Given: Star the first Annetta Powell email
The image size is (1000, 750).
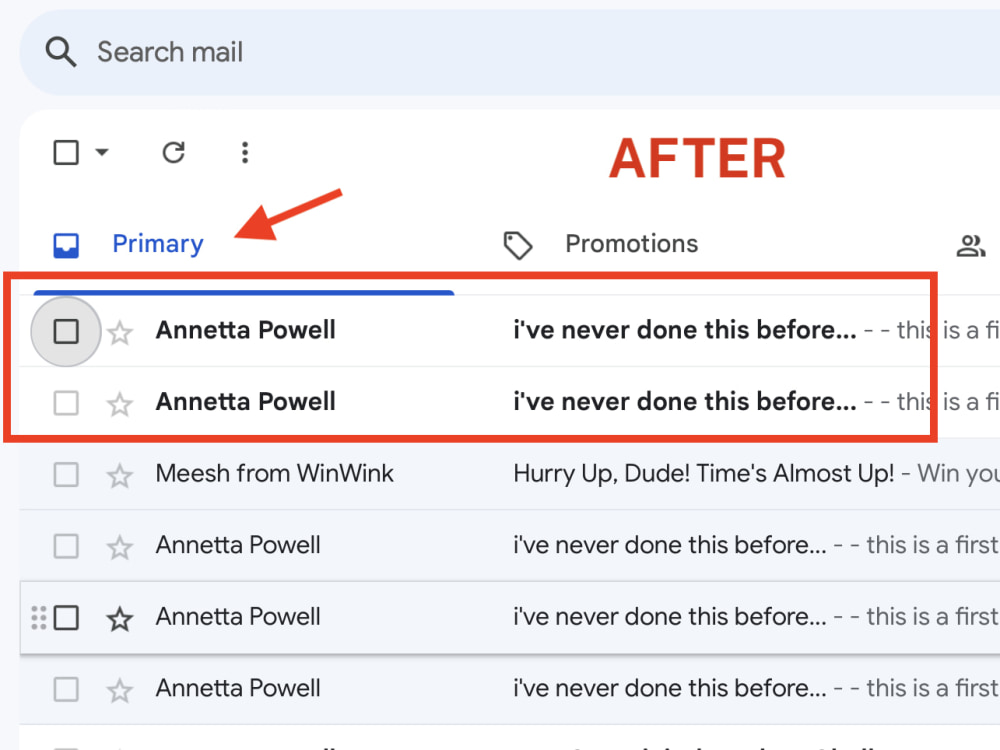Looking at the screenshot, I should 119,331.
